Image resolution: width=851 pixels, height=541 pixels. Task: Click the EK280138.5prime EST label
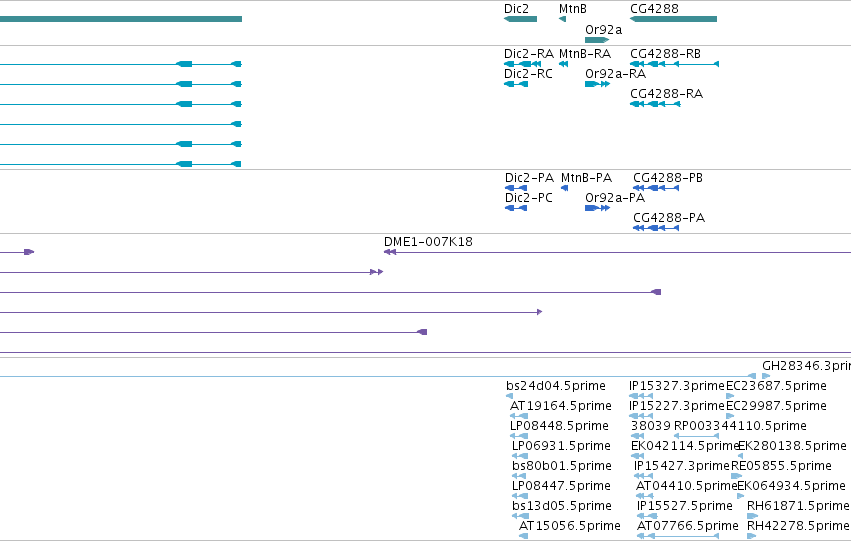[x=792, y=446]
